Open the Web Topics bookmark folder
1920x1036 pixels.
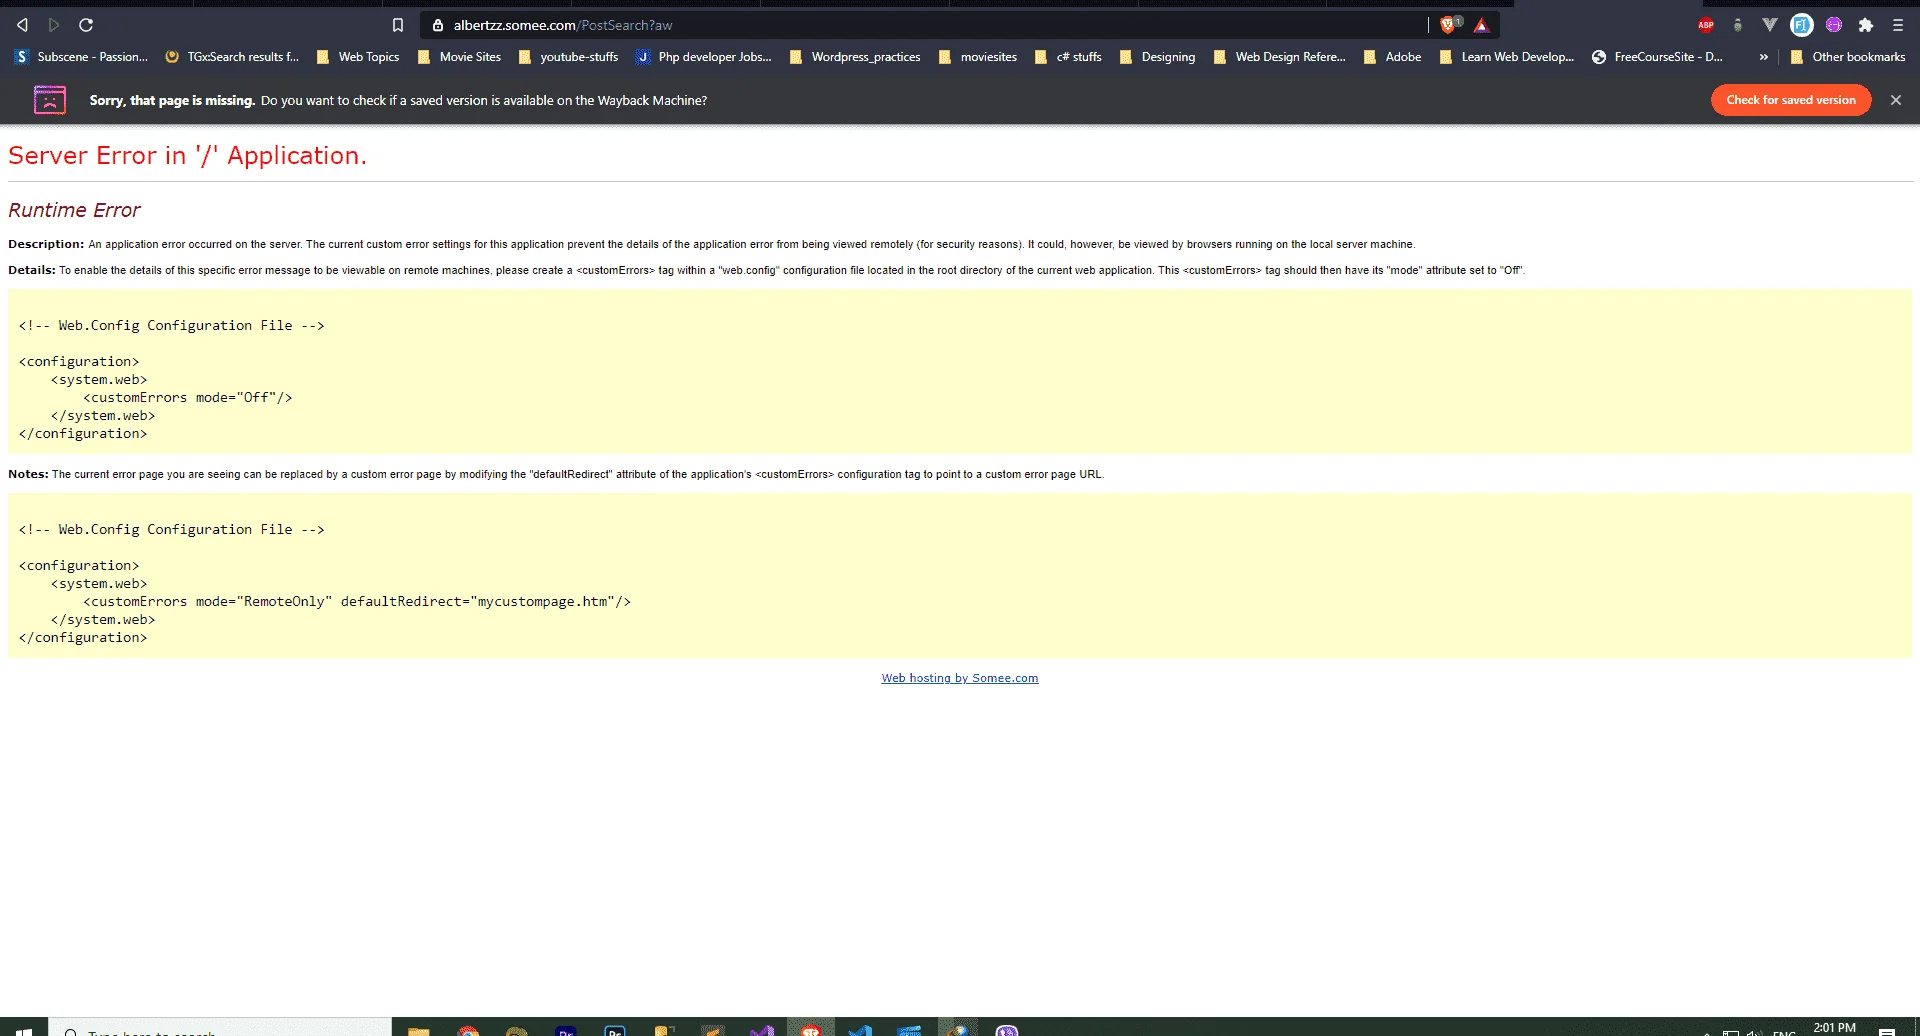(358, 57)
